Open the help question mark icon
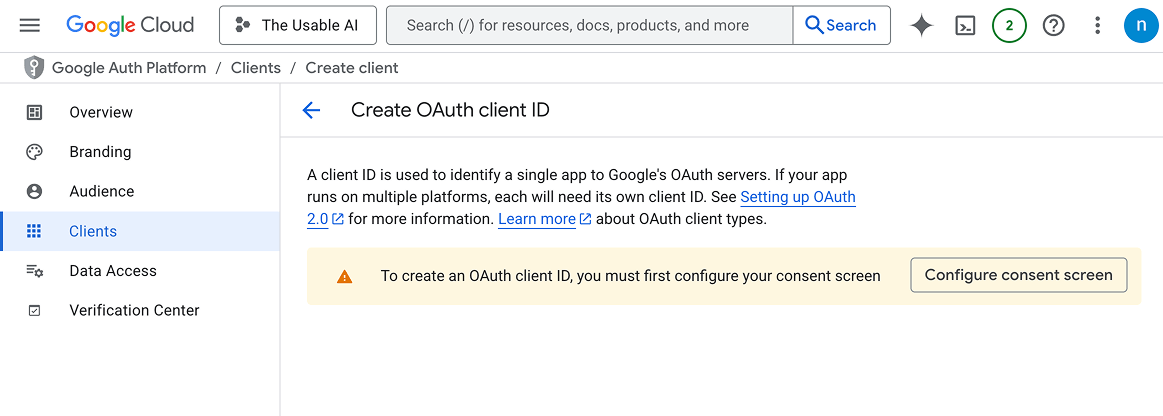The width and height of the screenshot is (1163, 416). pos(1053,26)
